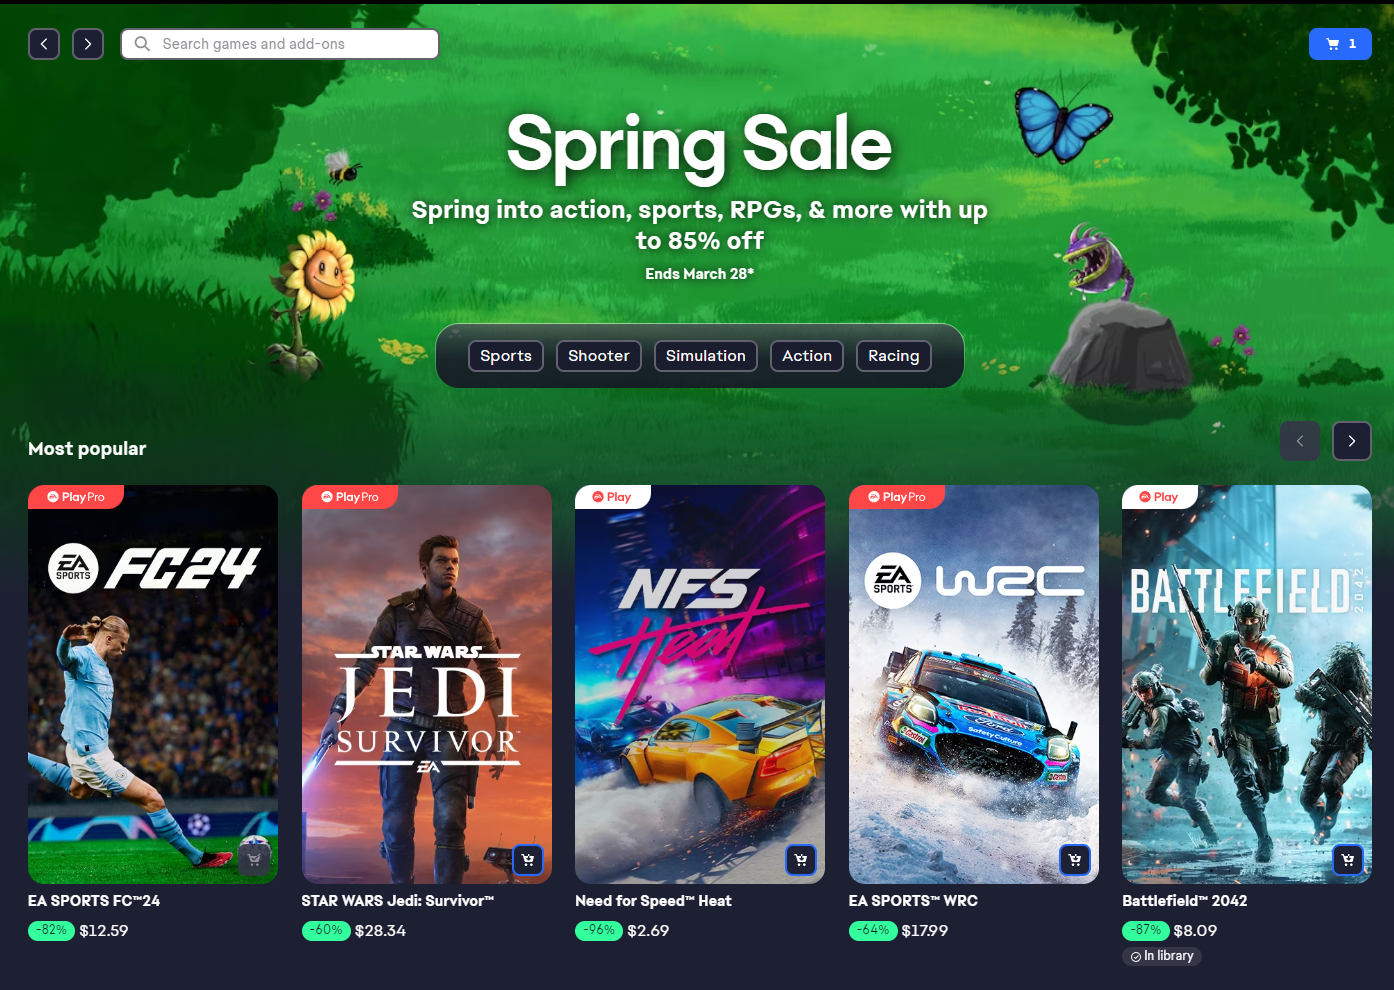Open the Need for Speed Heat title link
The width and height of the screenshot is (1394, 990).
tap(653, 901)
